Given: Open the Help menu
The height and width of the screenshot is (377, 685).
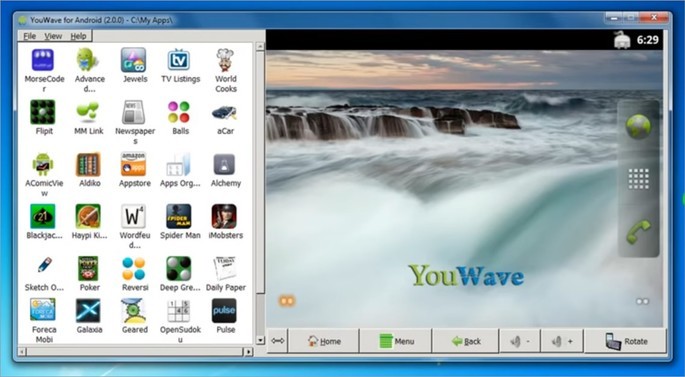Looking at the screenshot, I should (78, 36).
